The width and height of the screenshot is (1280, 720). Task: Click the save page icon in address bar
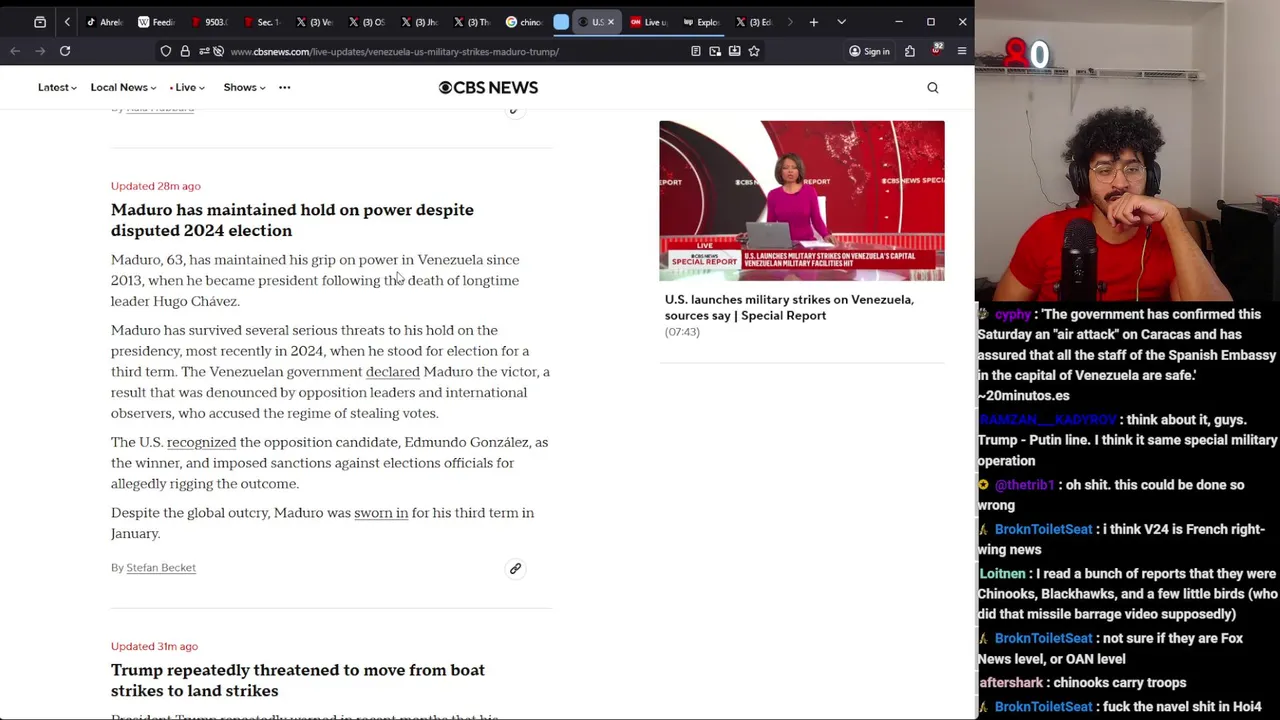[x=734, y=51]
